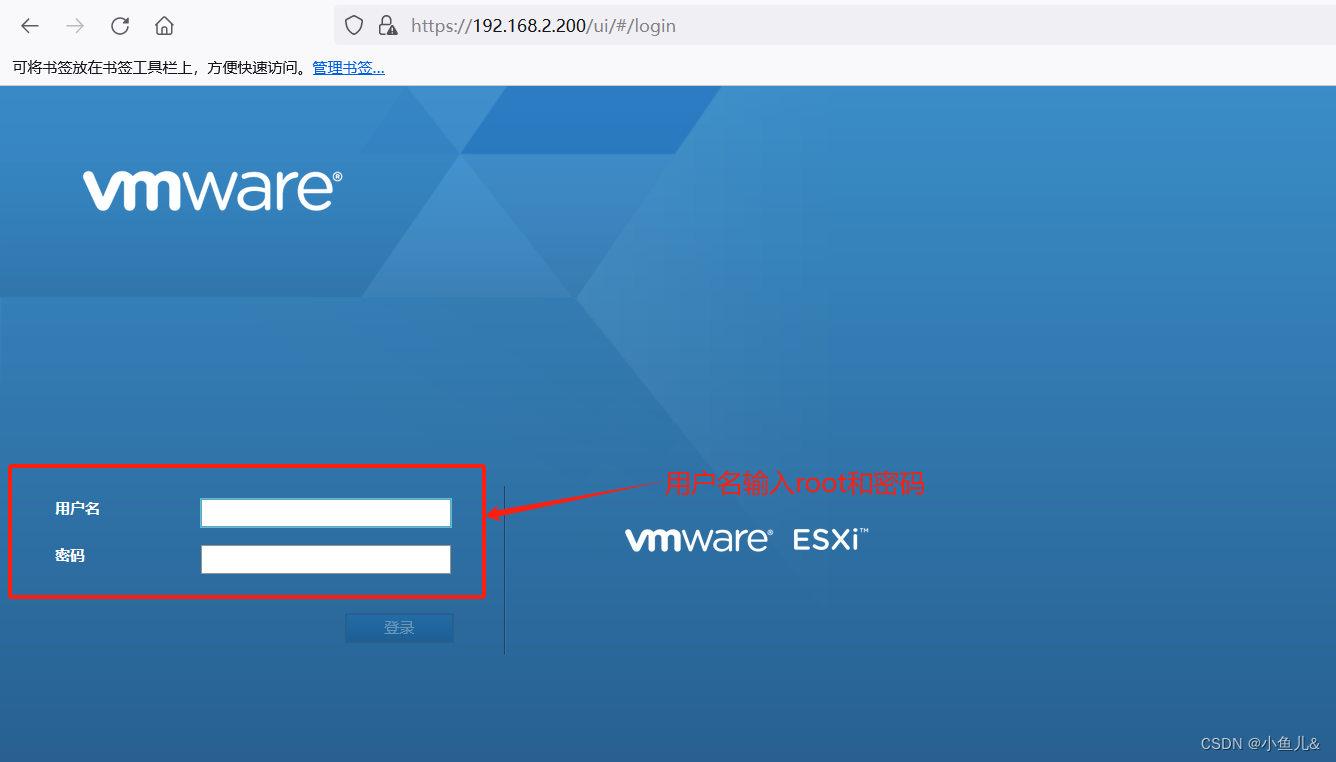This screenshot has width=1336, height=762.
Task: Click the 密码 label text
Action: (x=70, y=556)
